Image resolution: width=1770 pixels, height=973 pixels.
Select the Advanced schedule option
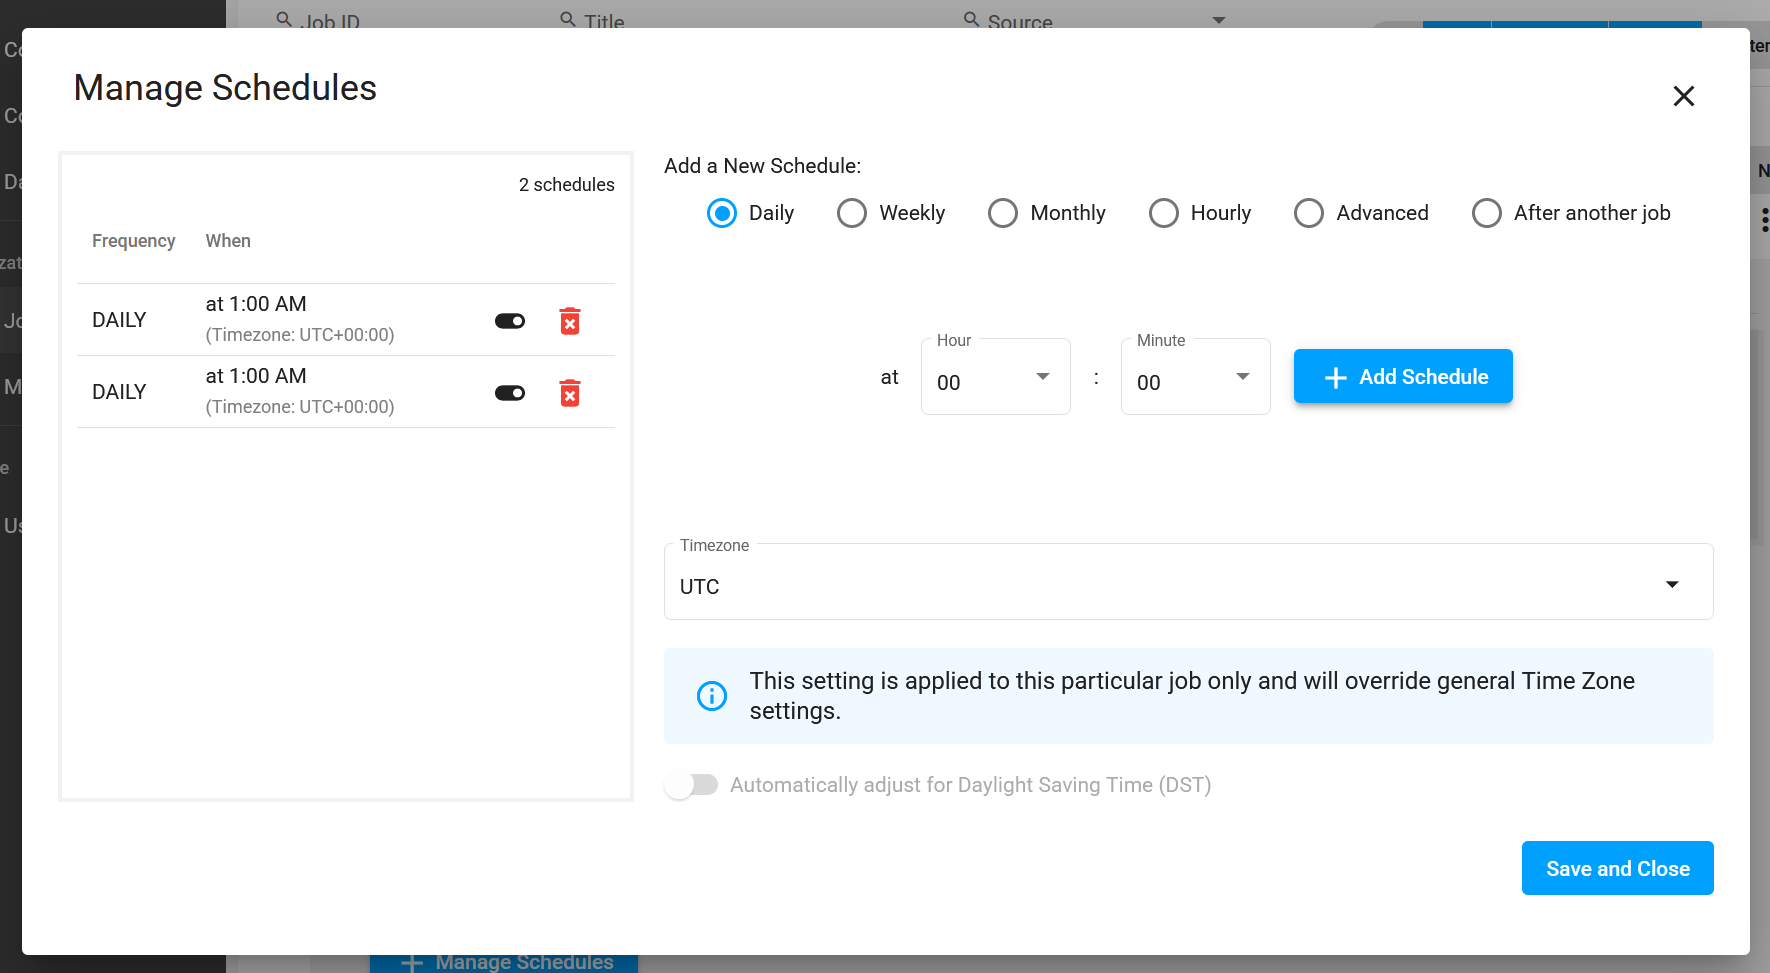pyautogui.click(x=1309, y=213)
